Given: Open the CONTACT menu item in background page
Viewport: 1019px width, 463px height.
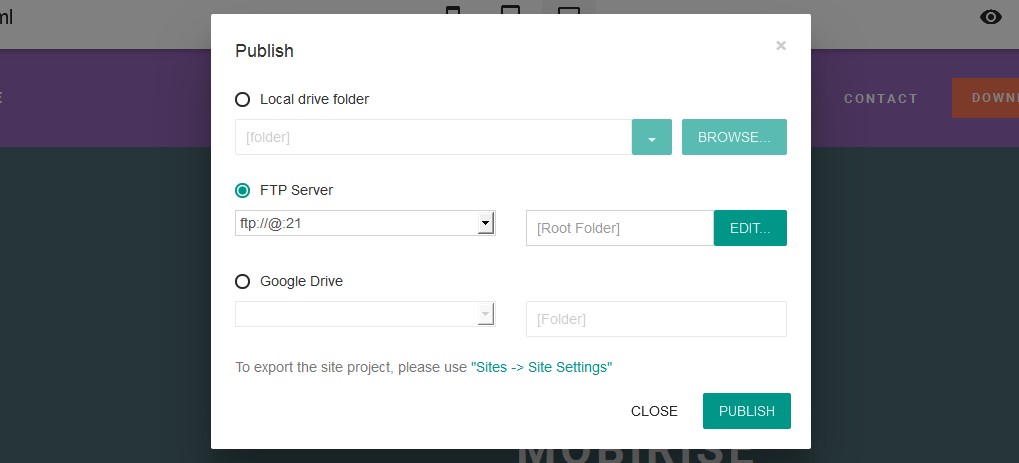Looking at the screenshot, I should 881,99.
